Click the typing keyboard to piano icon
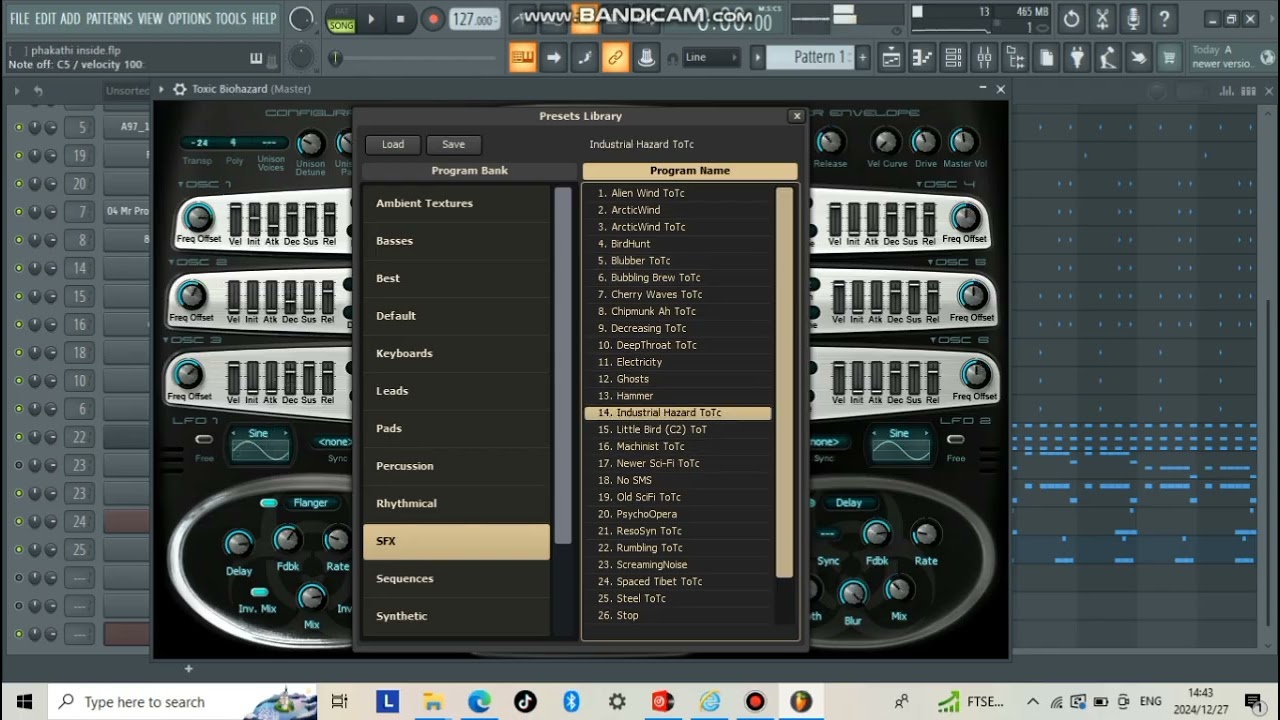Screen dimensions: 1280x720 523,58
